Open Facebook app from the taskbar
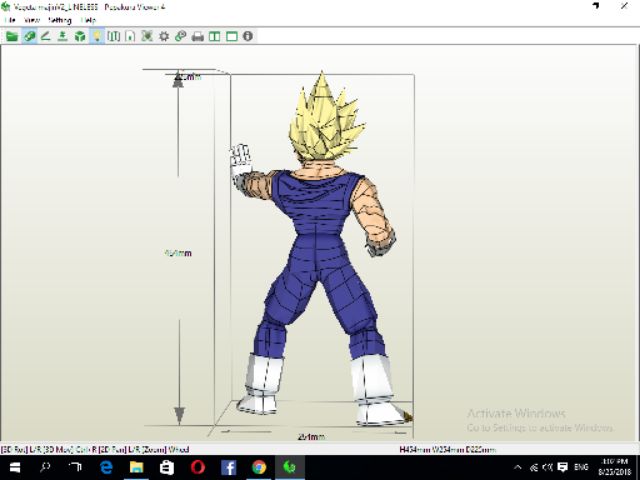640x480 pixels. (x=229, y=467)
